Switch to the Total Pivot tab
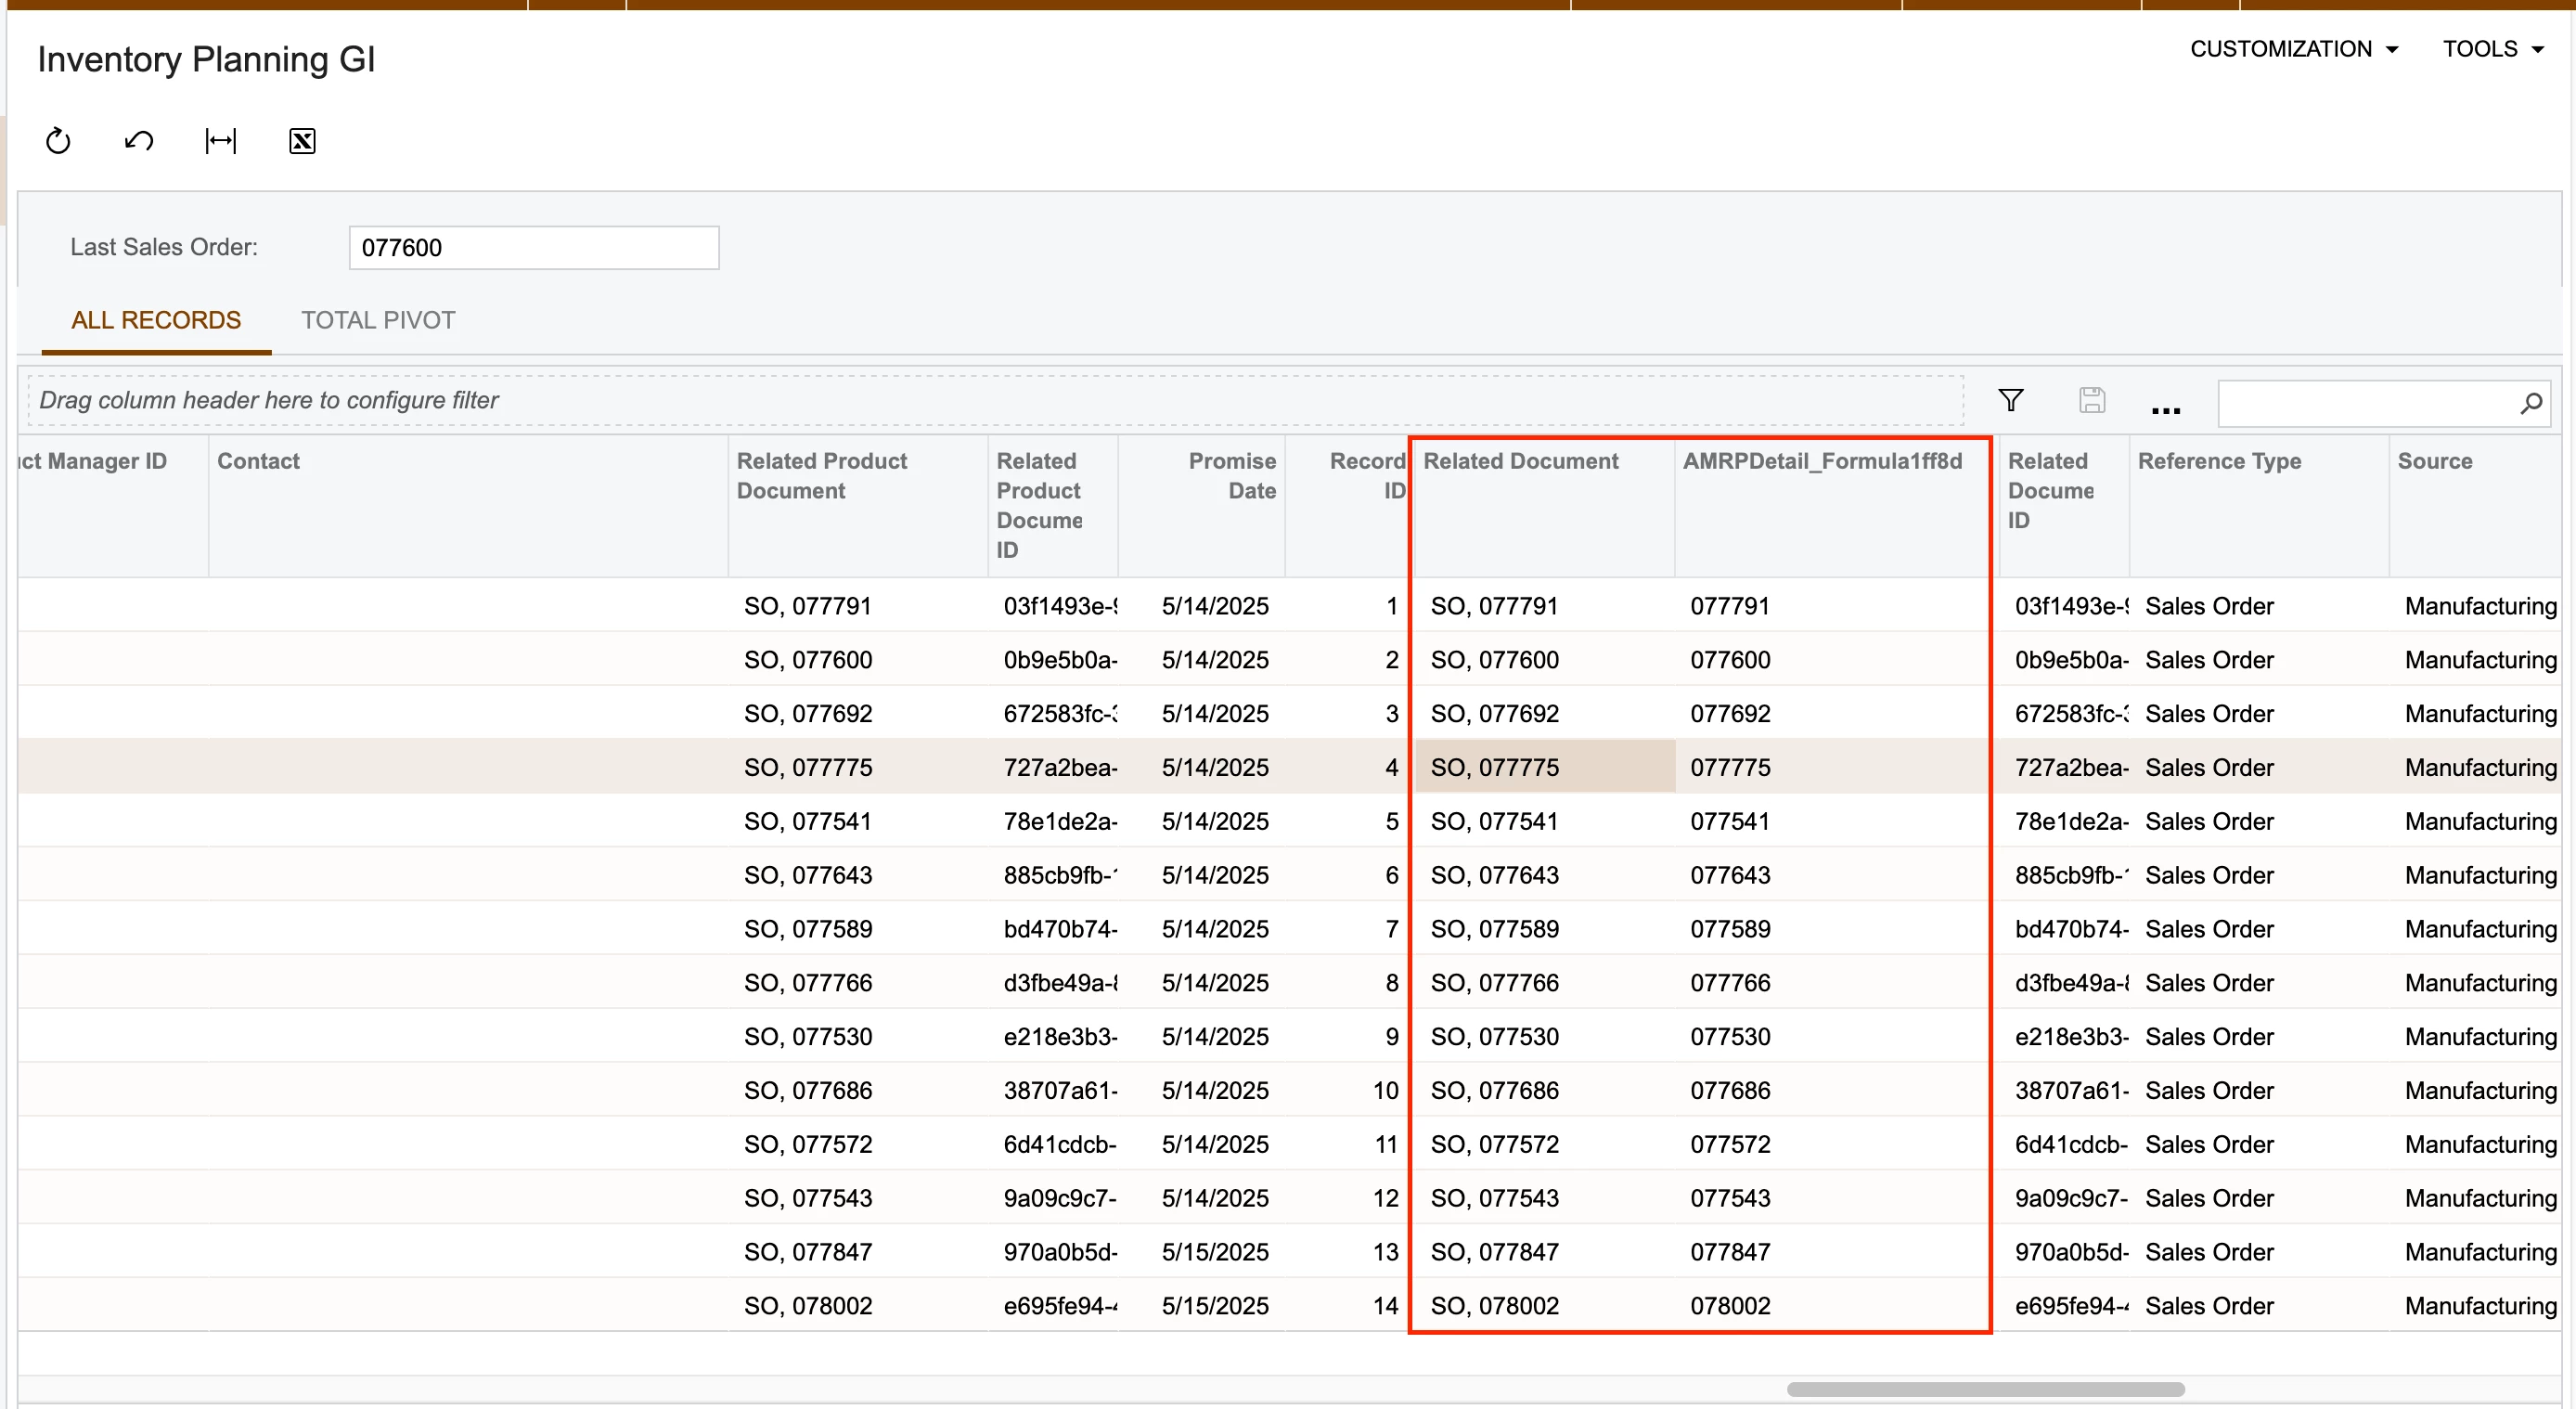Screen dimensions: 2576x1409 click(378, 320)
